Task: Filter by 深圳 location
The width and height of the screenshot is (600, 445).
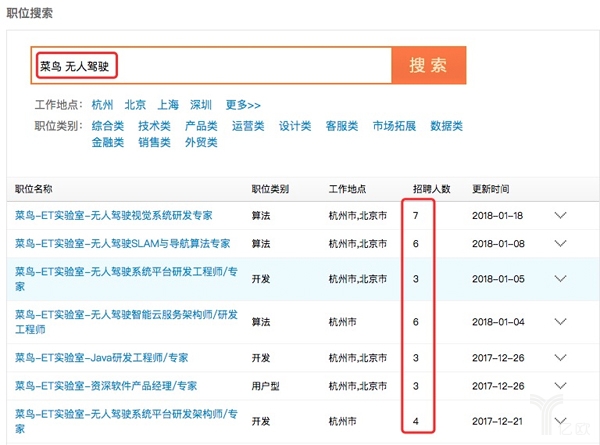Action: [x=201, y=105]
